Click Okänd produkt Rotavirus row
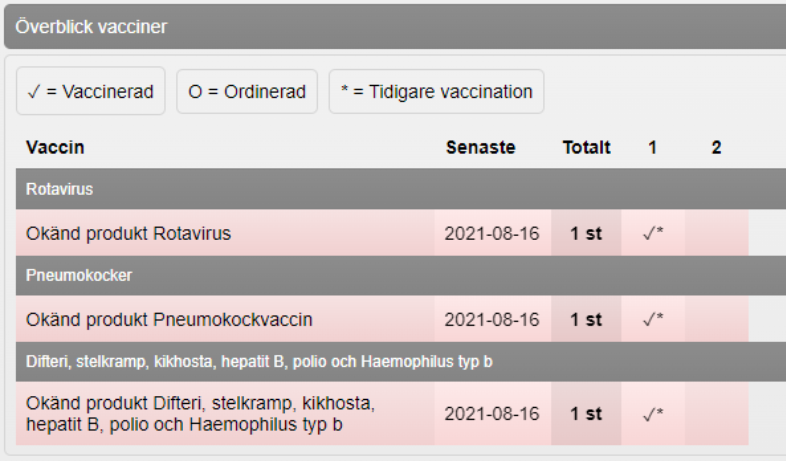 (129, 234)
